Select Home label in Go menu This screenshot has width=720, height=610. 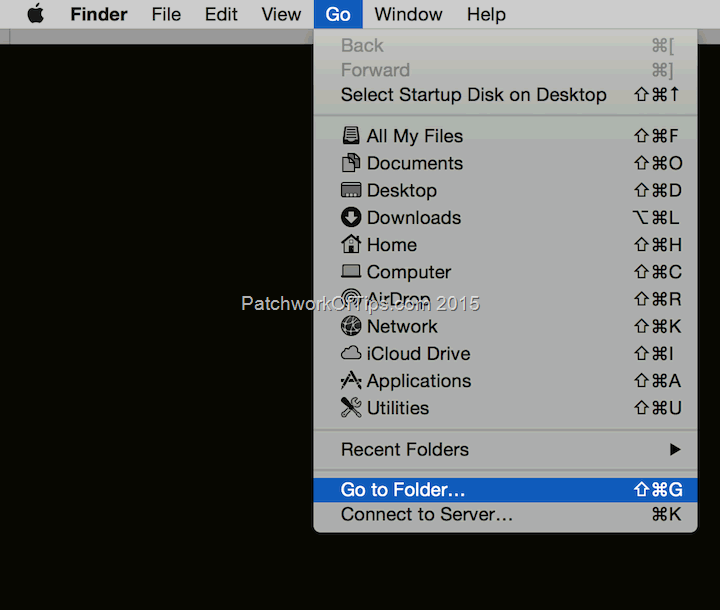point(392,244)
